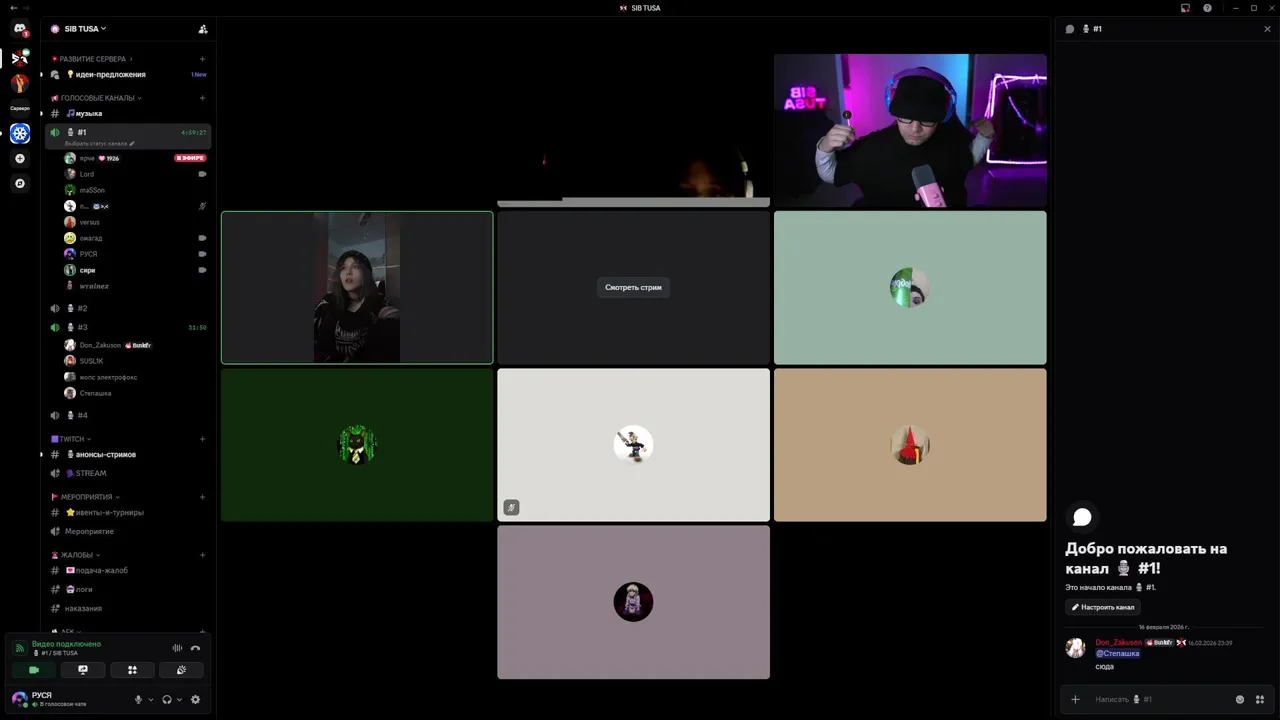Toggle noise suppression waveform icon
The image size is (1280, 720).
pos(177,648)
